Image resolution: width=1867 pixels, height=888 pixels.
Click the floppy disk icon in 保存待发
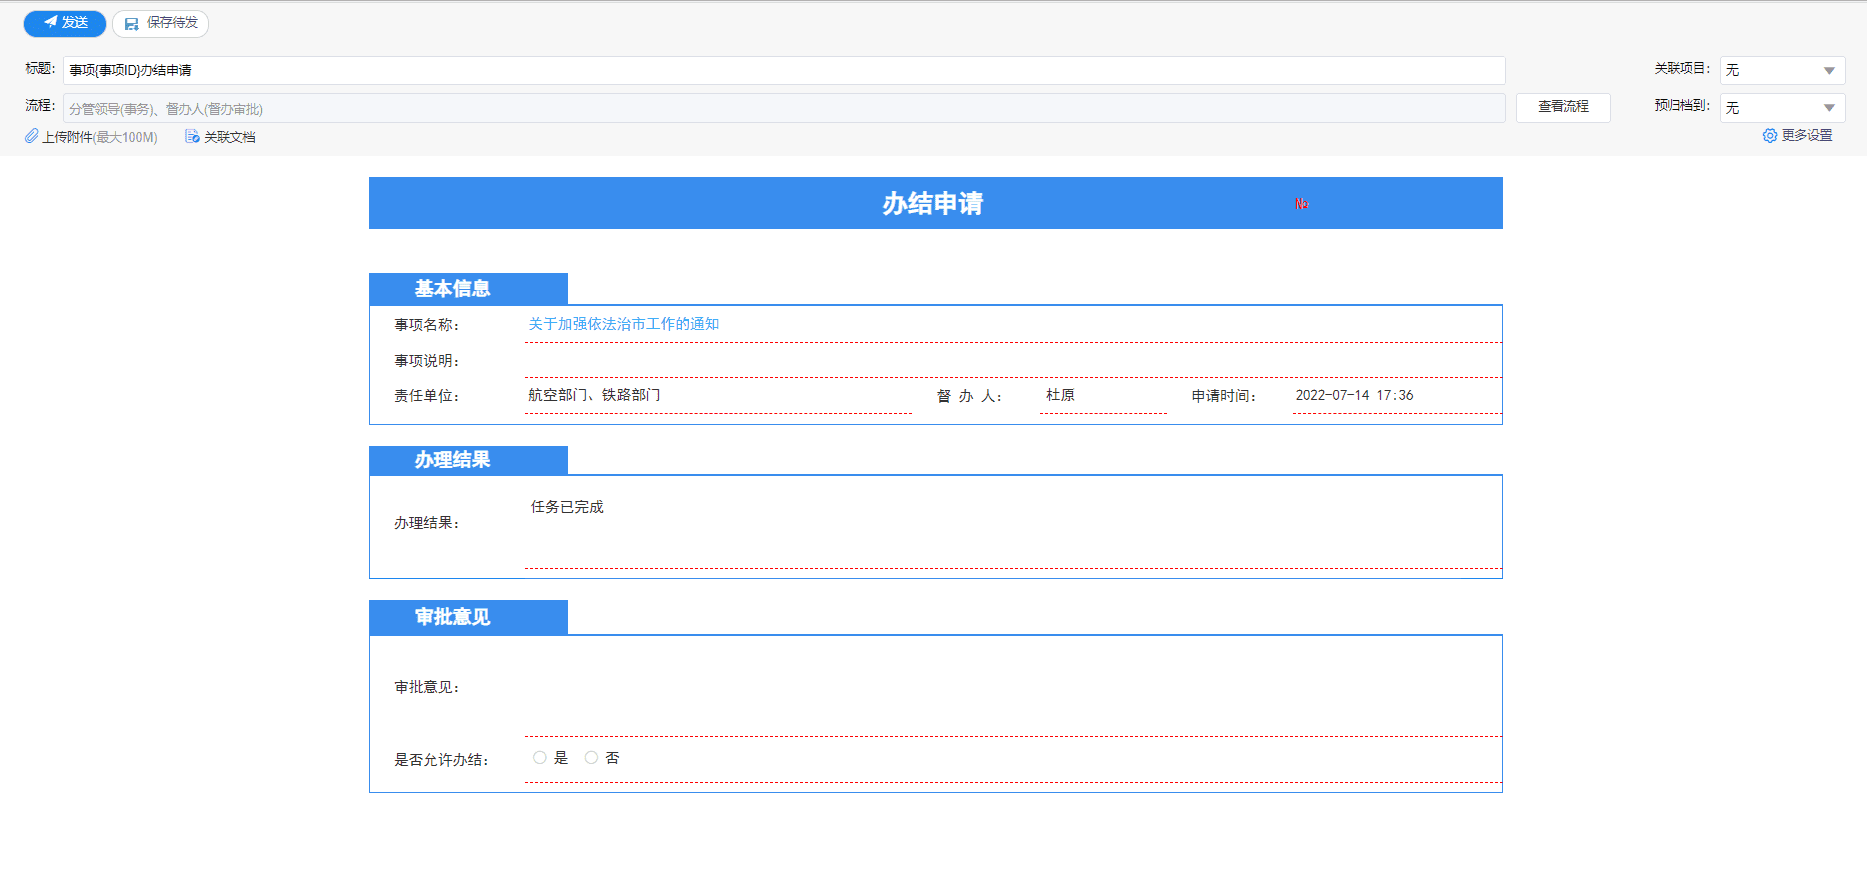click(x=131, y=24)
